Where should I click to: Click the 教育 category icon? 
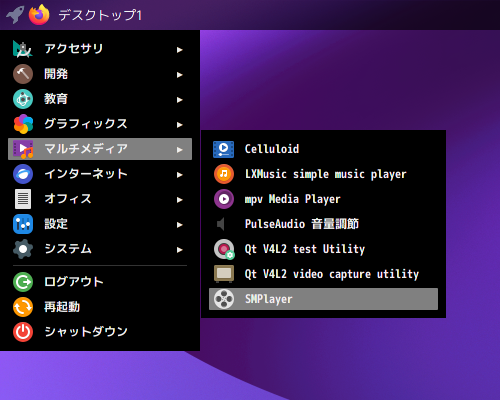23,99
